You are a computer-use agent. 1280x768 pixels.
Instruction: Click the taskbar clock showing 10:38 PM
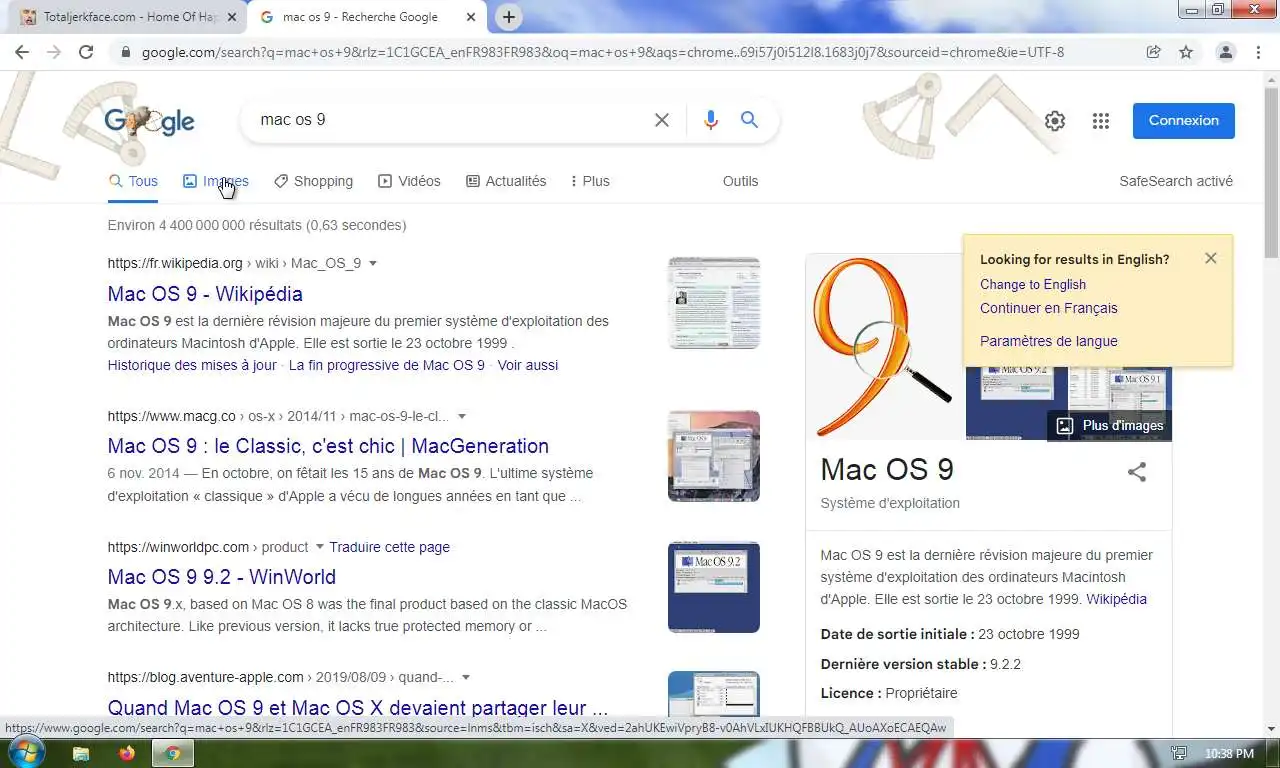[1229, 753]
